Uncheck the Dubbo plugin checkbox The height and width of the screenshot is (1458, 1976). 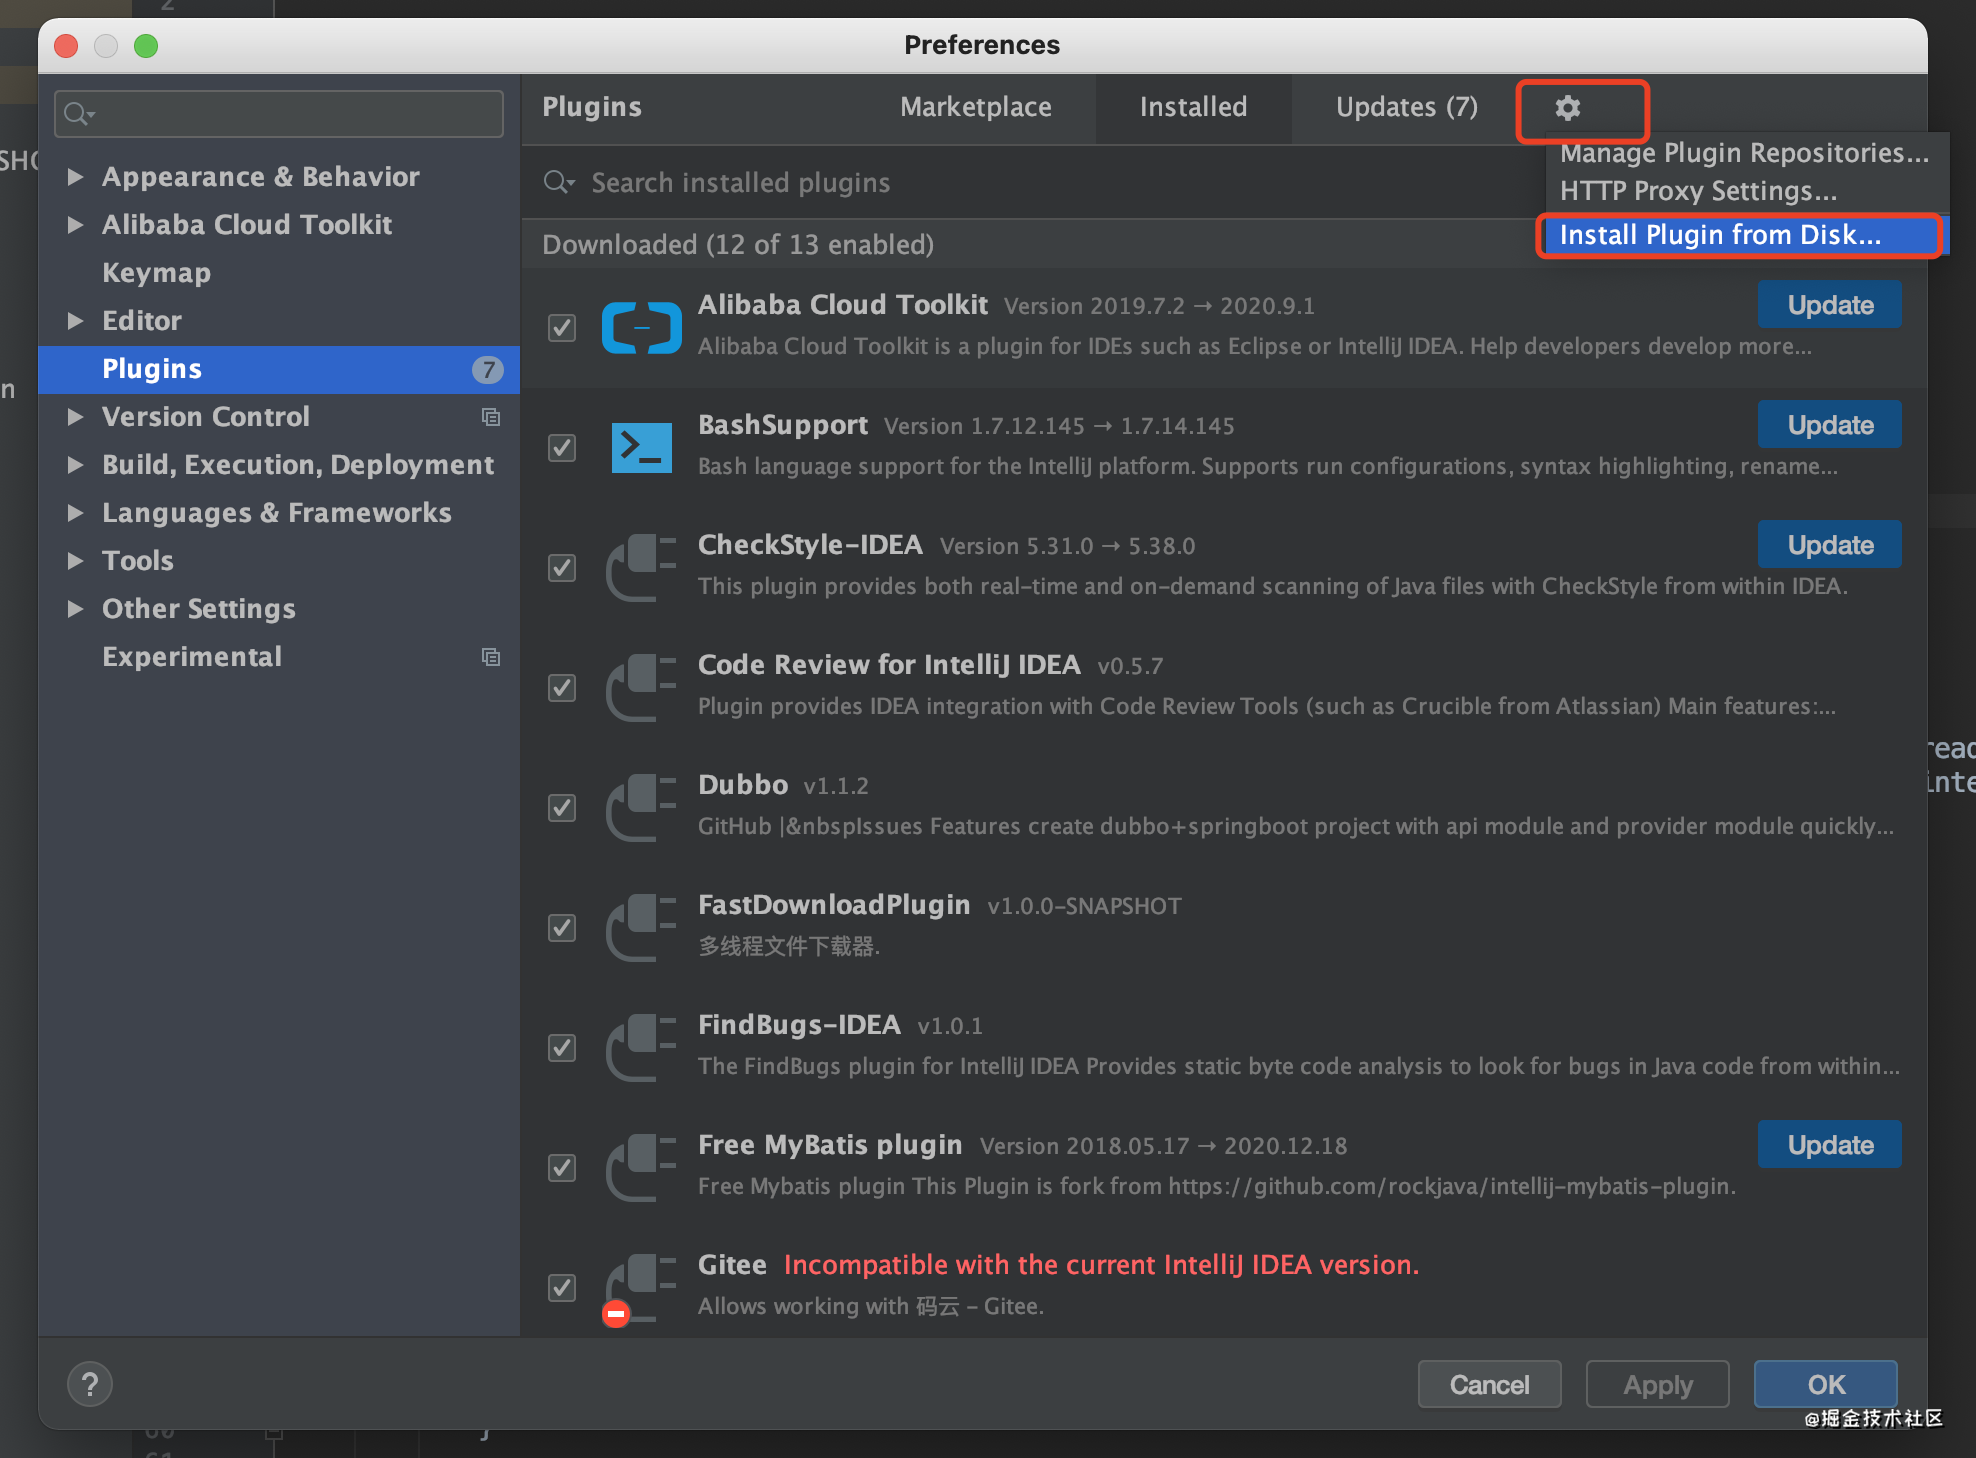pos(562,807)
